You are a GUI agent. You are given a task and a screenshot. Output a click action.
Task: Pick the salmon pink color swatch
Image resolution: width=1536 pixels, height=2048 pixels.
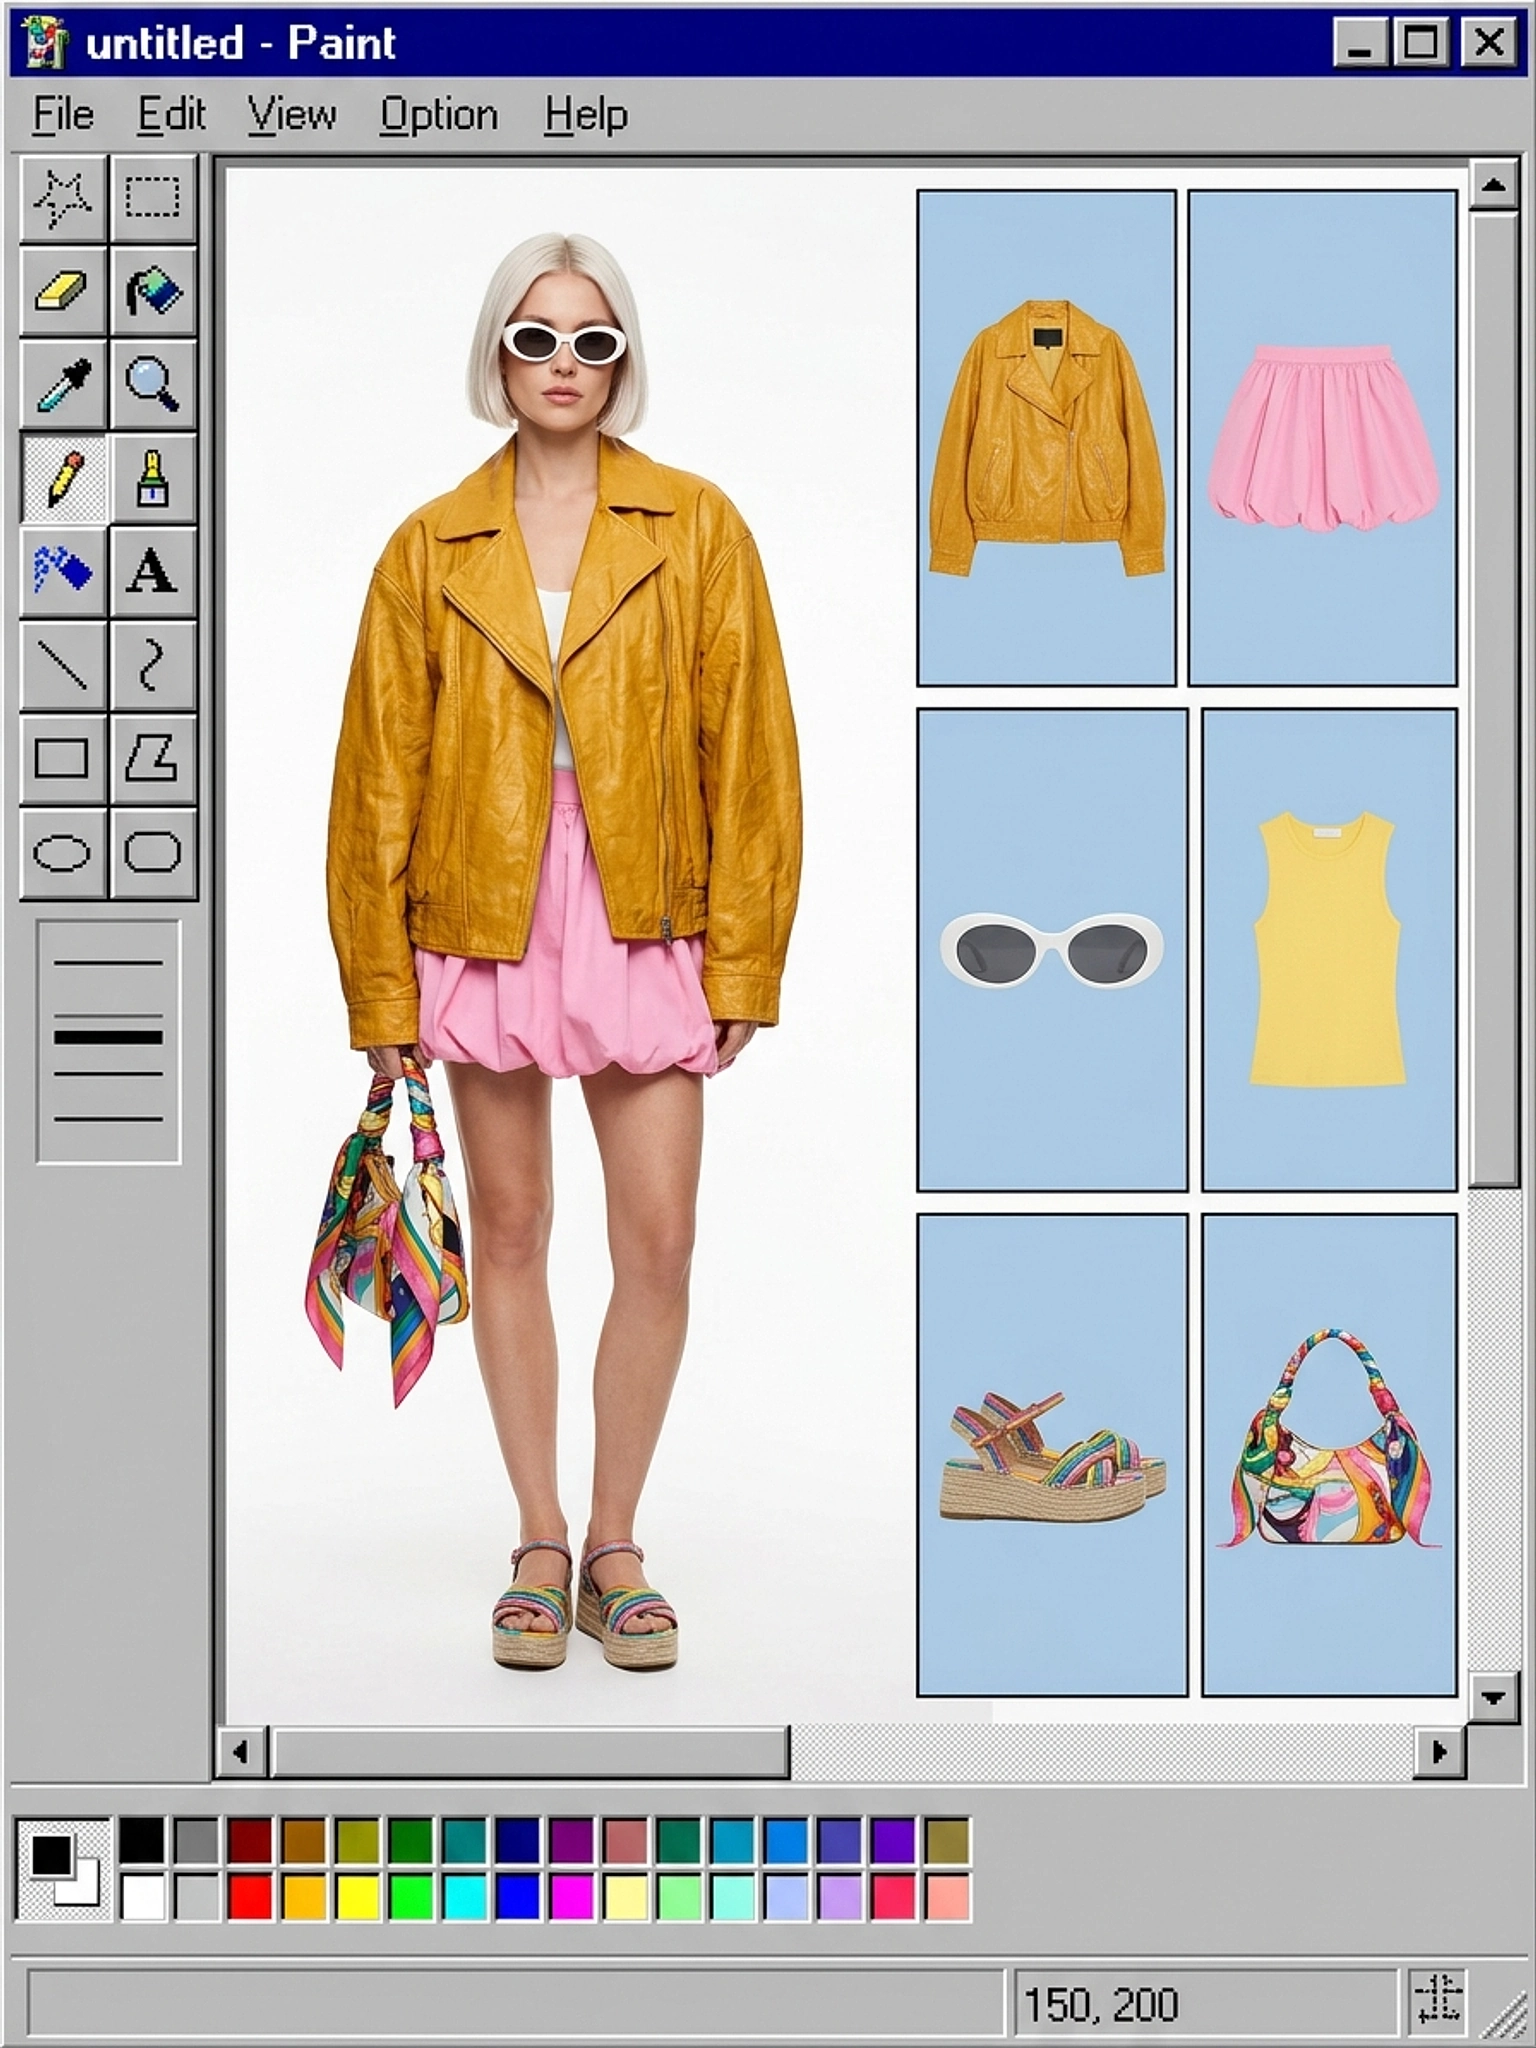coord(947,1897)
